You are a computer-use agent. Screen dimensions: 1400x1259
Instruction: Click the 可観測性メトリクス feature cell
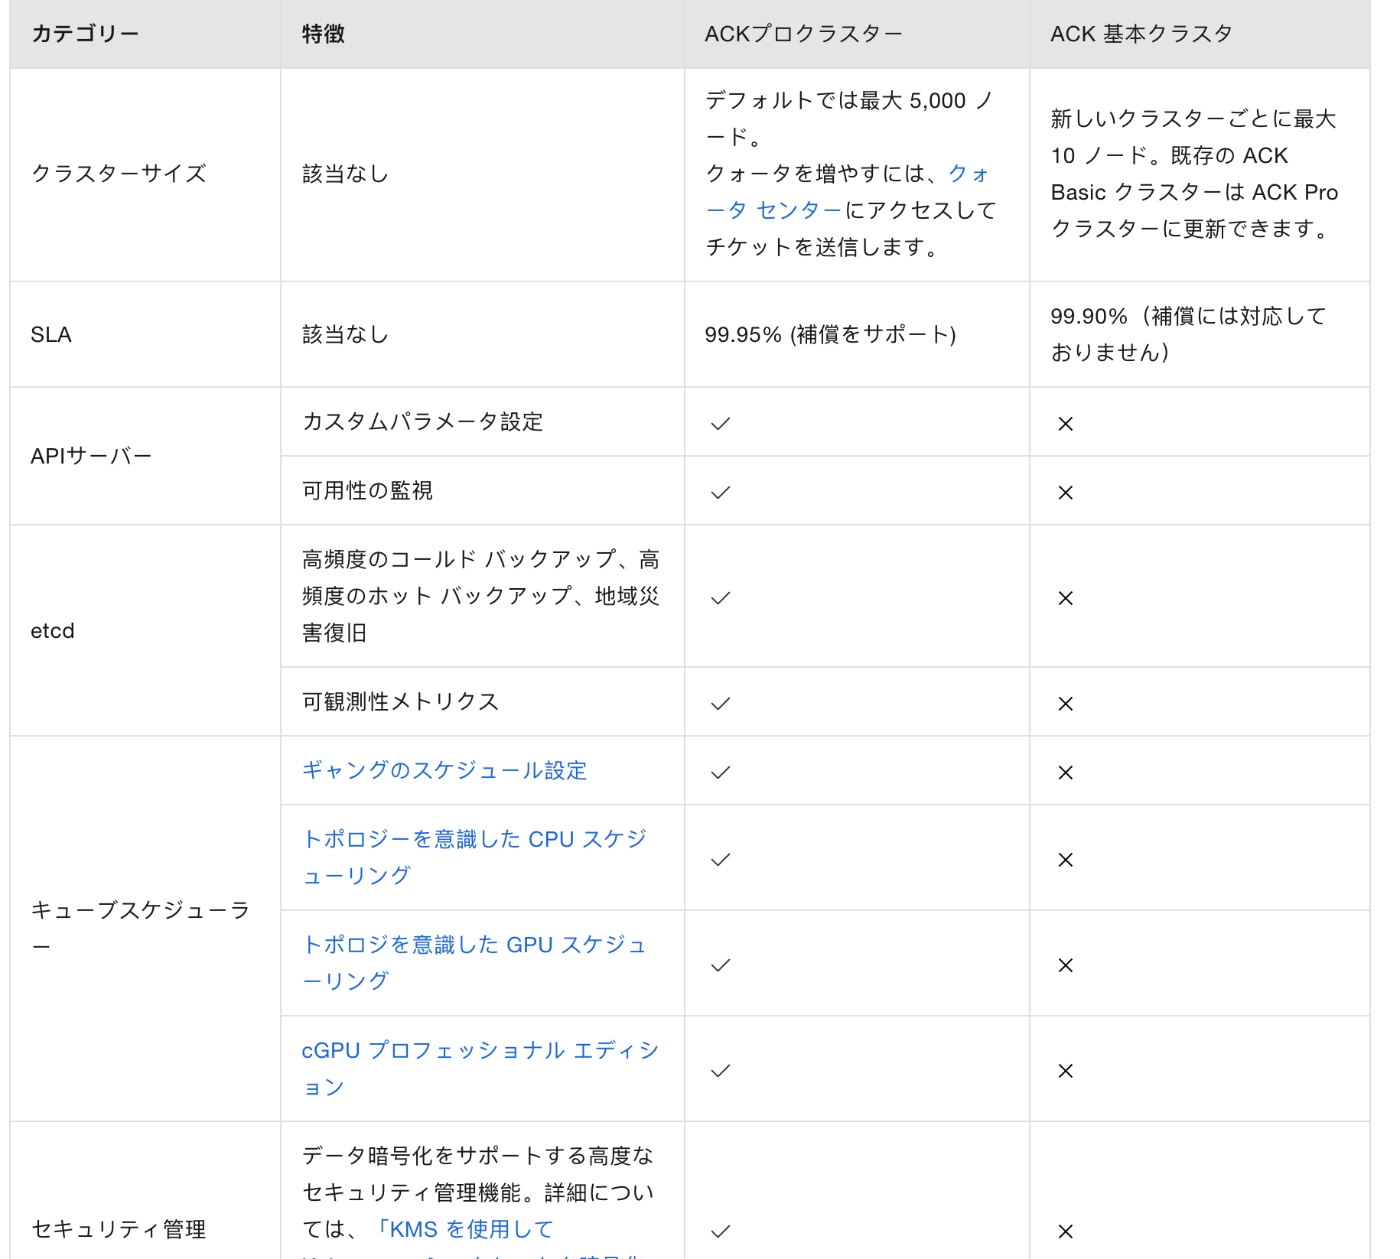tap(482, 702)
